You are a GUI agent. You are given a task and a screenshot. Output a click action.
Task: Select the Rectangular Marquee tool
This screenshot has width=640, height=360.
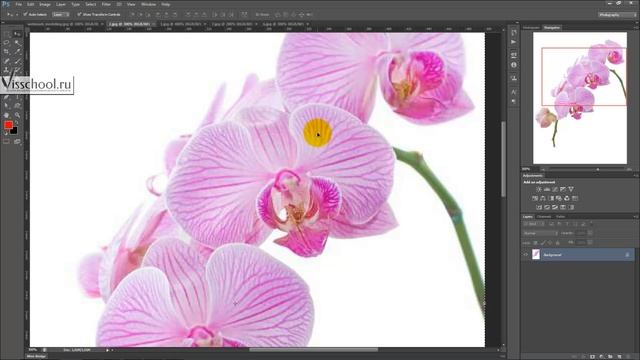(x=6, y=34)
